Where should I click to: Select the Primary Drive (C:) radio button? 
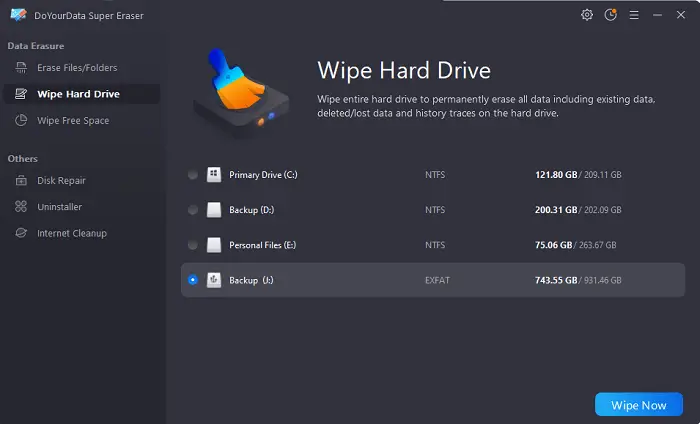(193, 175)
